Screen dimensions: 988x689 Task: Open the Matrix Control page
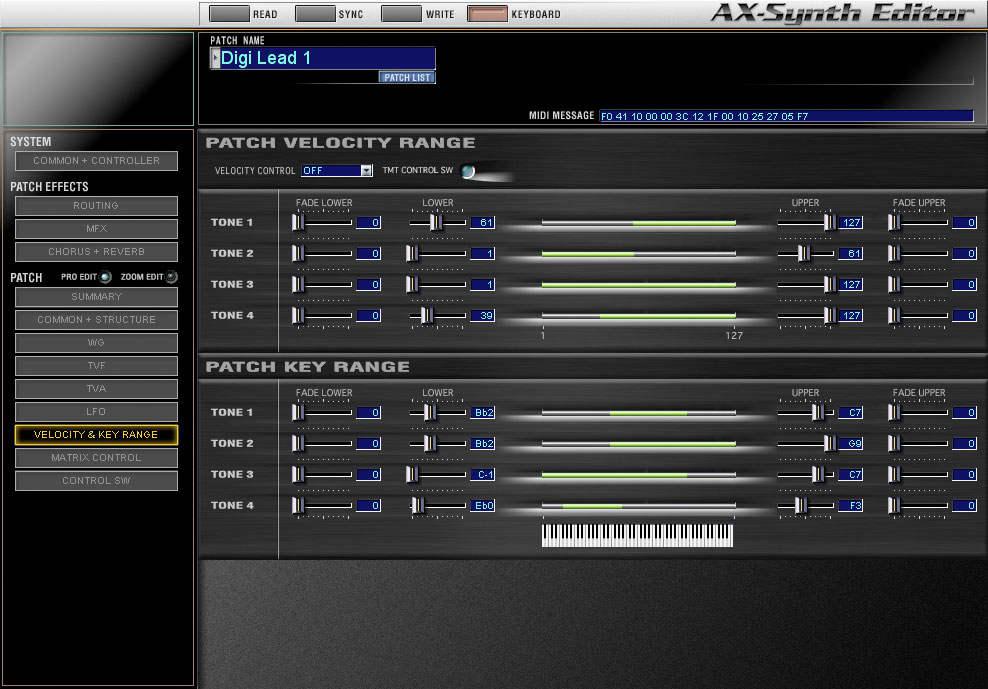[x=96, y=458]
